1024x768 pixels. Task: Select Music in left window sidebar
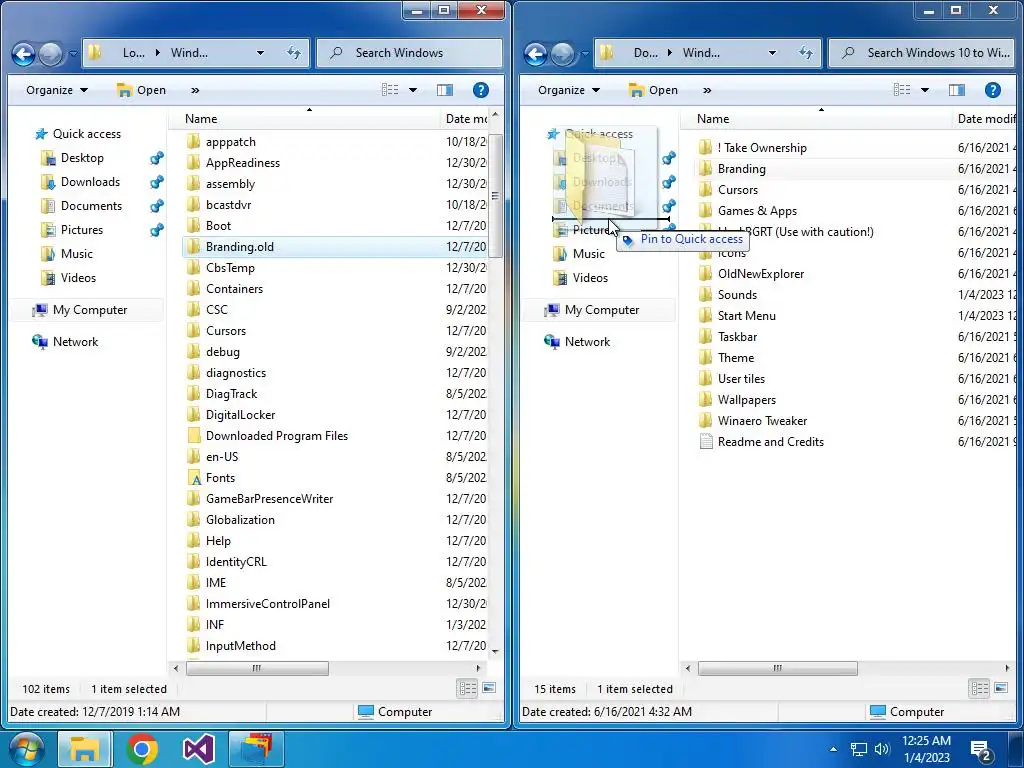pyautogui.click(x=76, y=254)
